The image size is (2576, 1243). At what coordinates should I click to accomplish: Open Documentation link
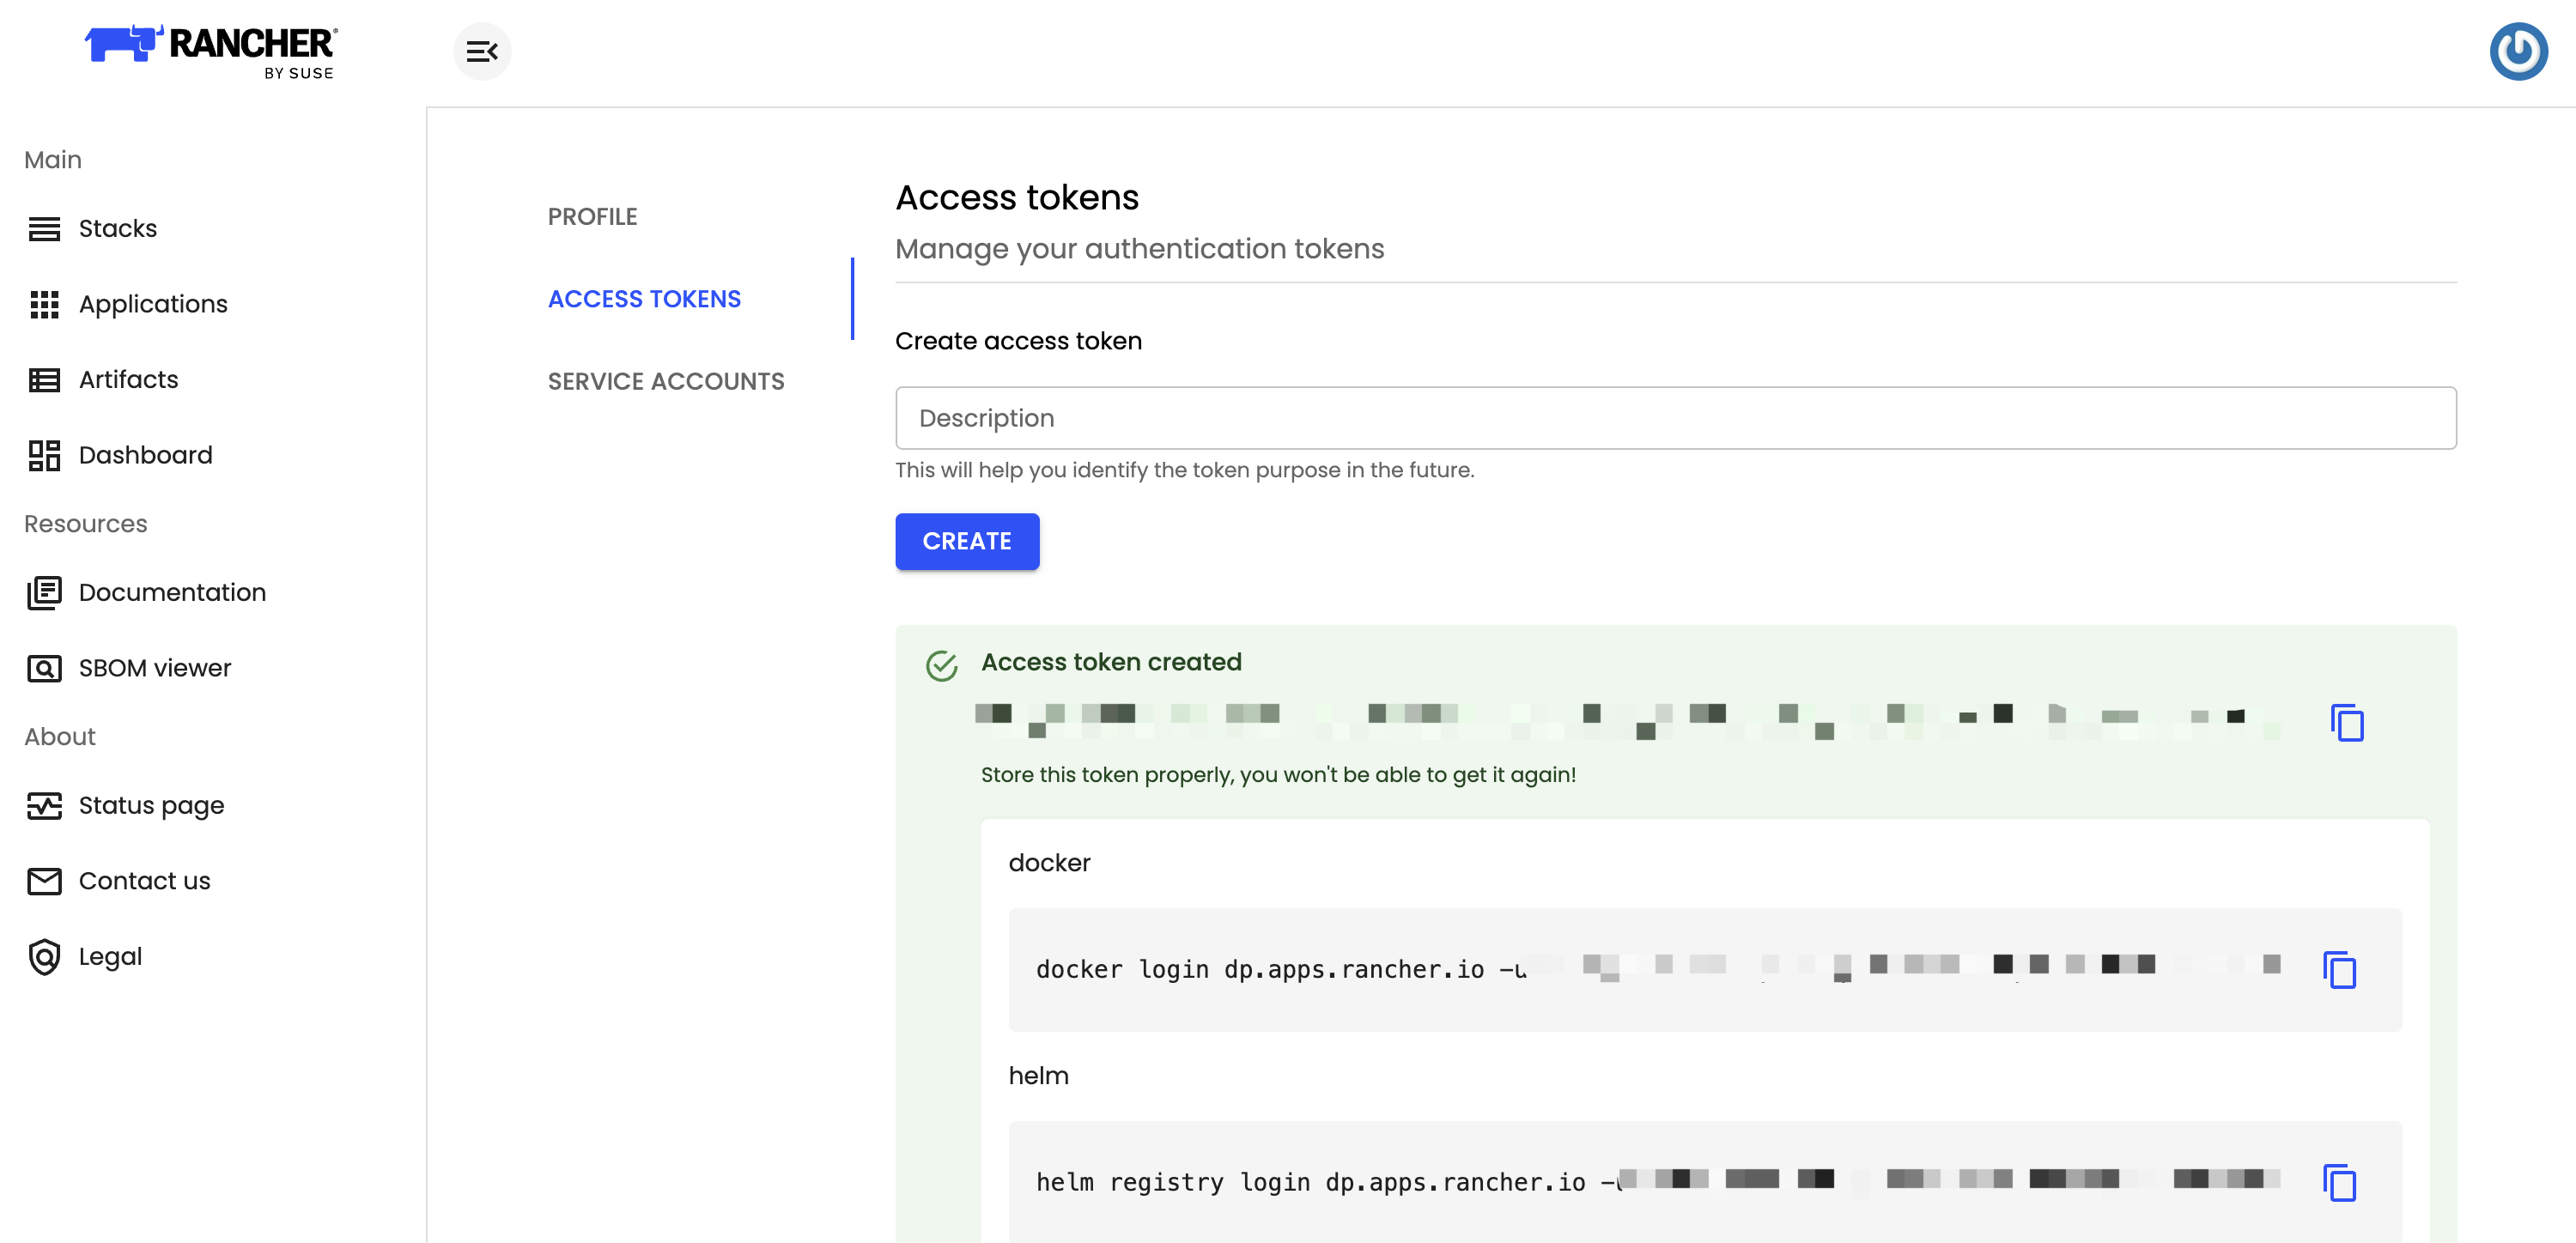pos(172,593)
